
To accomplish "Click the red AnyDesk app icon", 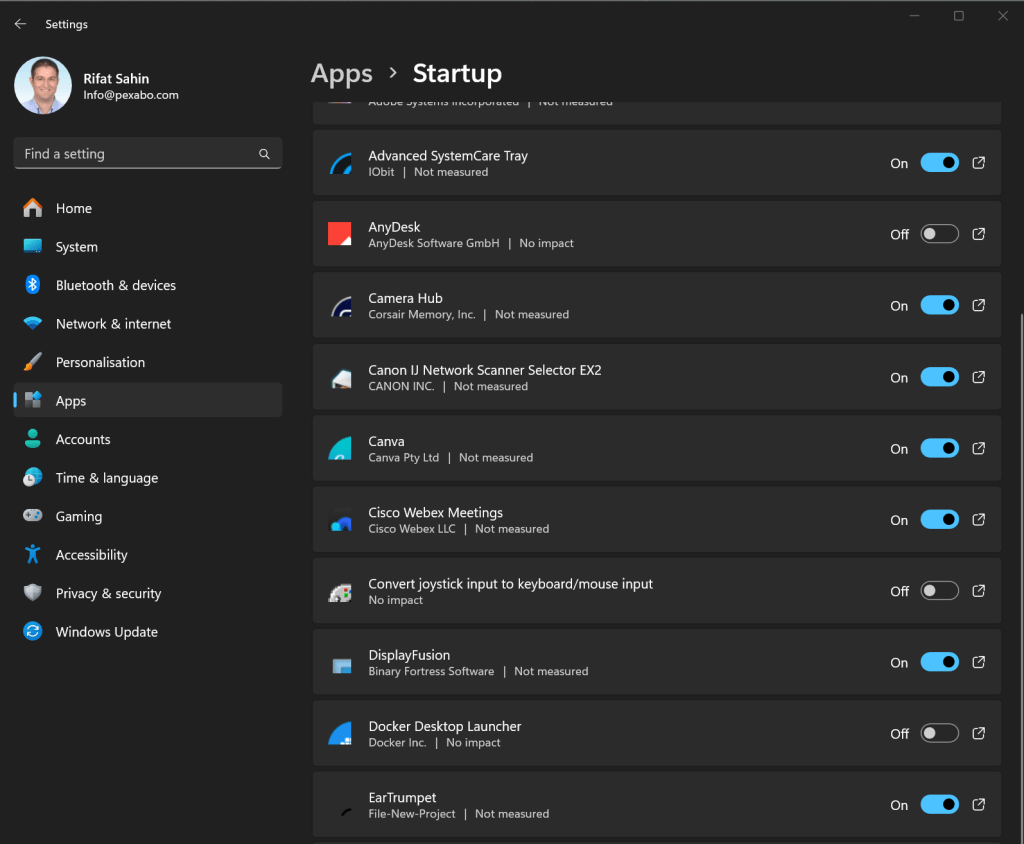I will pyautogui.click(x=340, y=234).
